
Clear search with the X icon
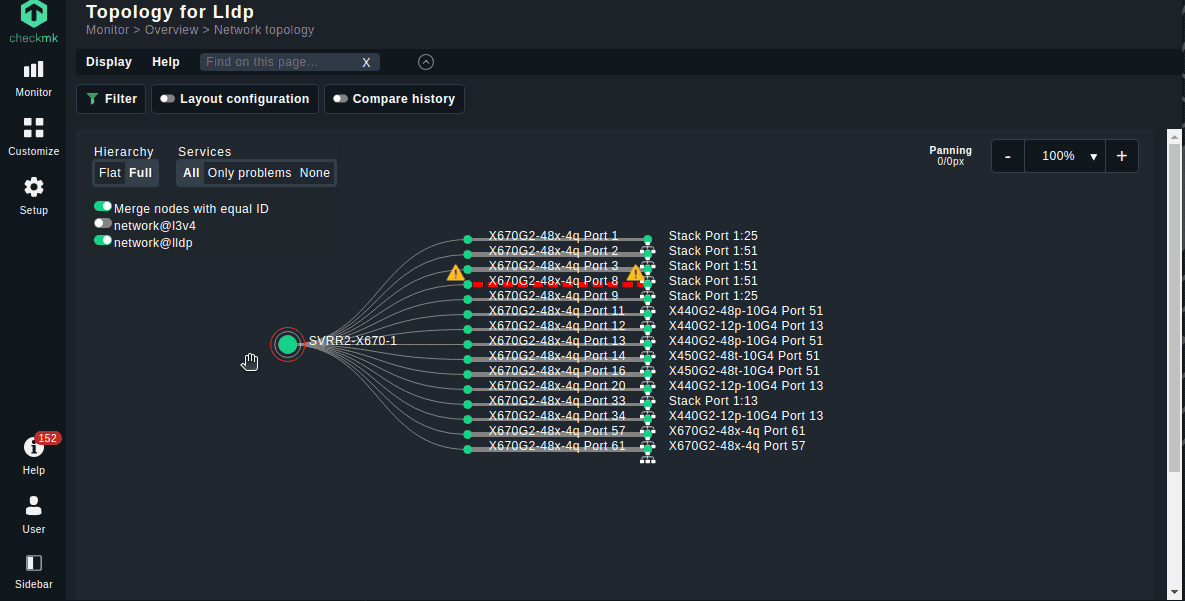(x=366, y=63)
